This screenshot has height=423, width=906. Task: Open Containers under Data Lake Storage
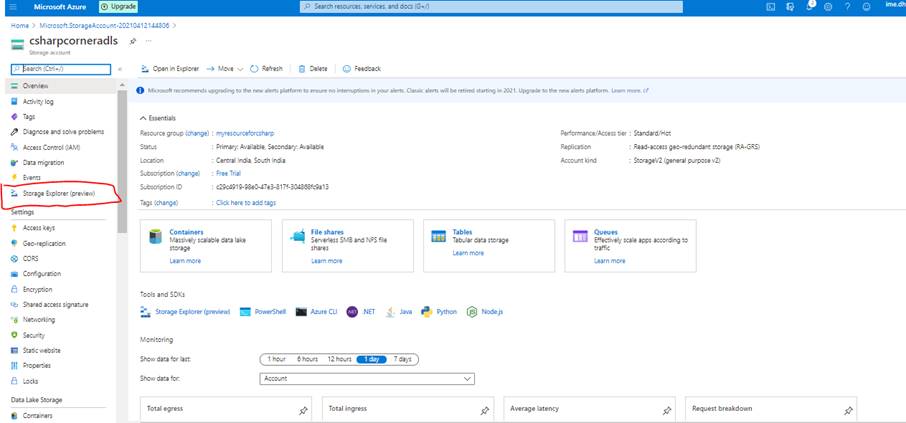pyautogui.click(x=37, y=415)
